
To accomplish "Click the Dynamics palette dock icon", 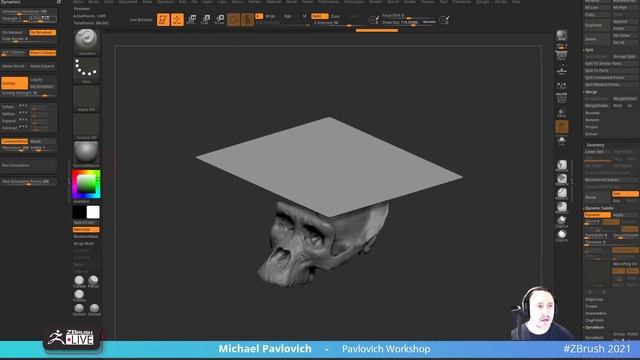I will coord(59,2).
